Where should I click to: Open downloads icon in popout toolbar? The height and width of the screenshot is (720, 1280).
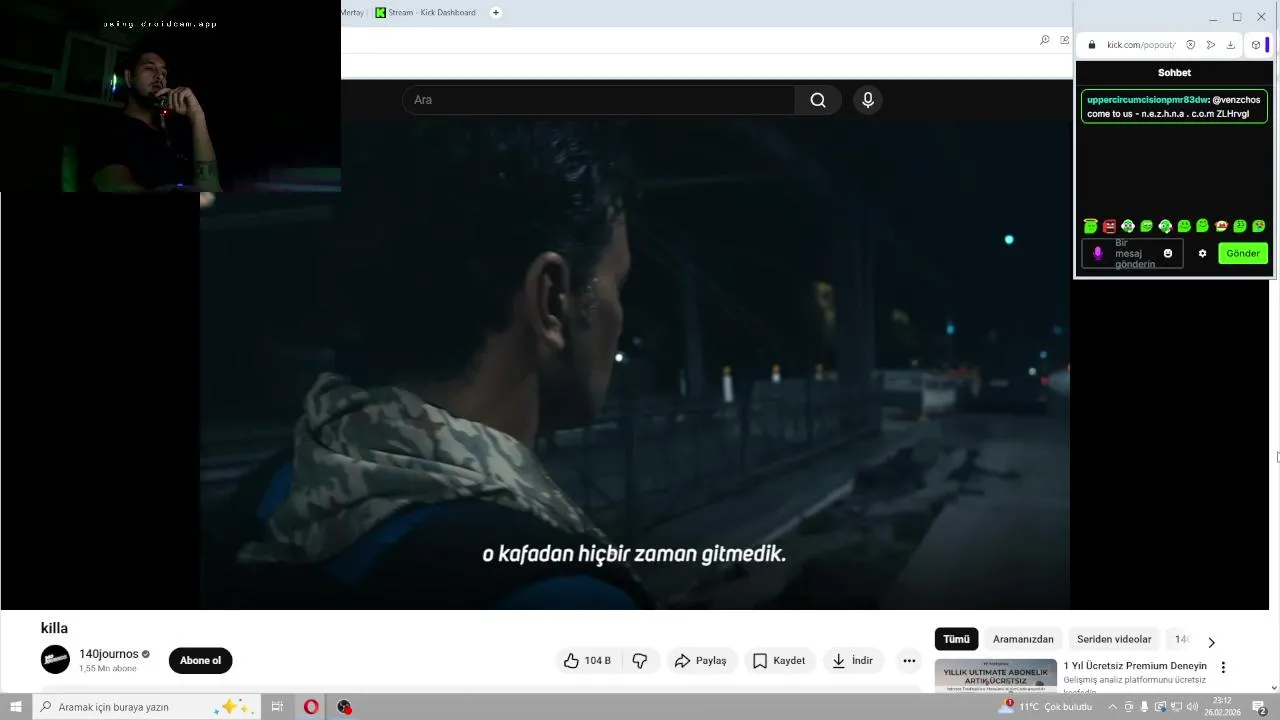coord(1231,45)
